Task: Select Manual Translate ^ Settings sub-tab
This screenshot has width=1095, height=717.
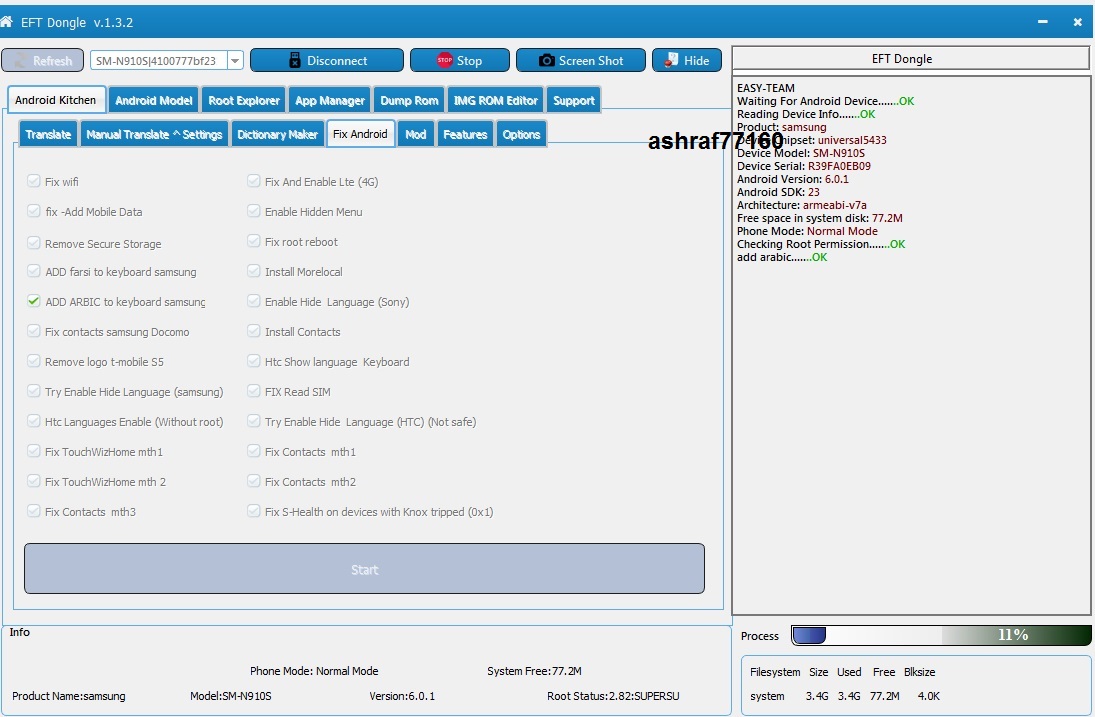Action: (x=154, y=134)
